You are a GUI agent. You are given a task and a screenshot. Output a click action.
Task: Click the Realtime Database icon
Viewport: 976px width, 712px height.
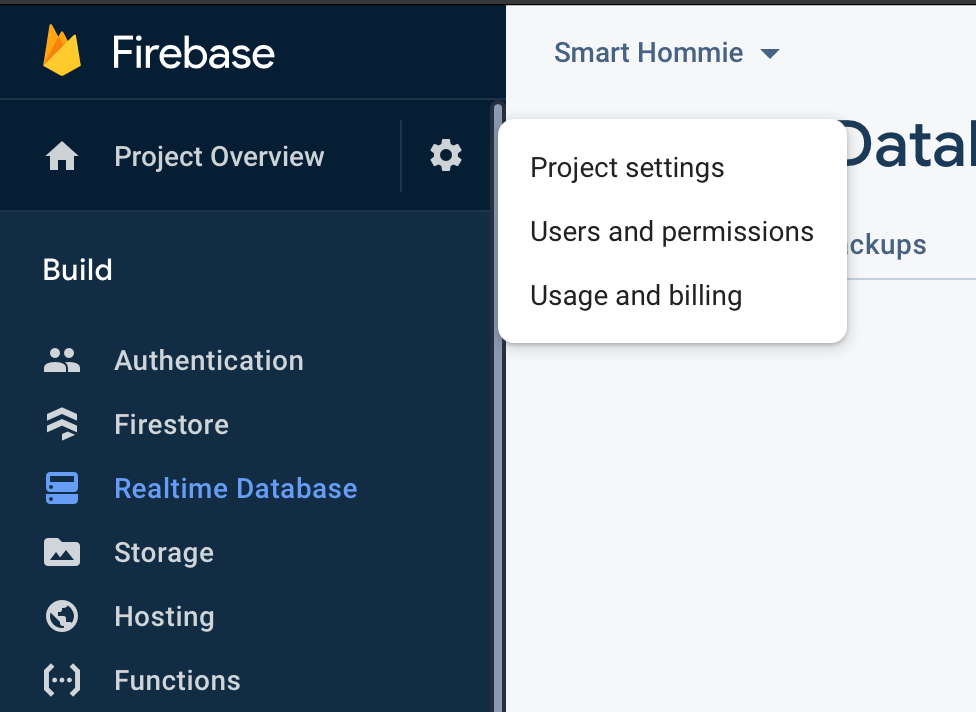[x=62, y=488]
